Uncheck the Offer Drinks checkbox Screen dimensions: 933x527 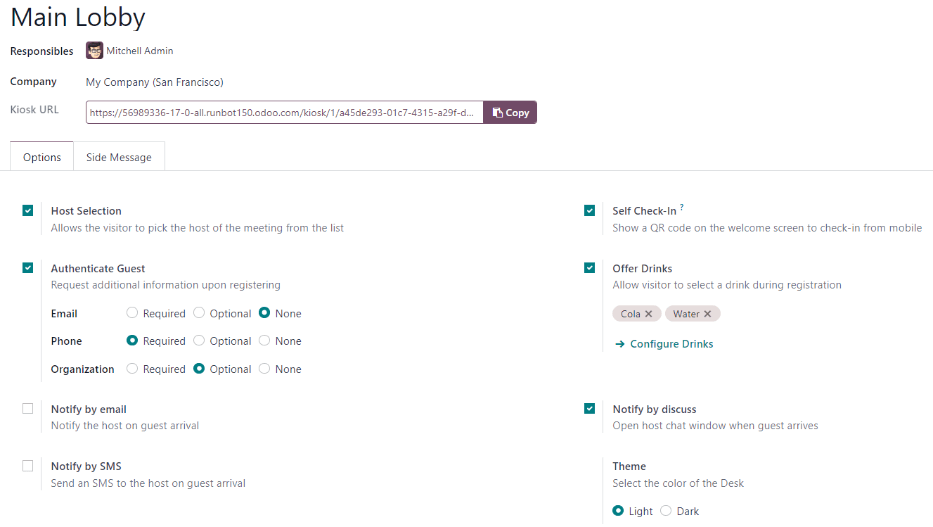(x=590, y=268)
